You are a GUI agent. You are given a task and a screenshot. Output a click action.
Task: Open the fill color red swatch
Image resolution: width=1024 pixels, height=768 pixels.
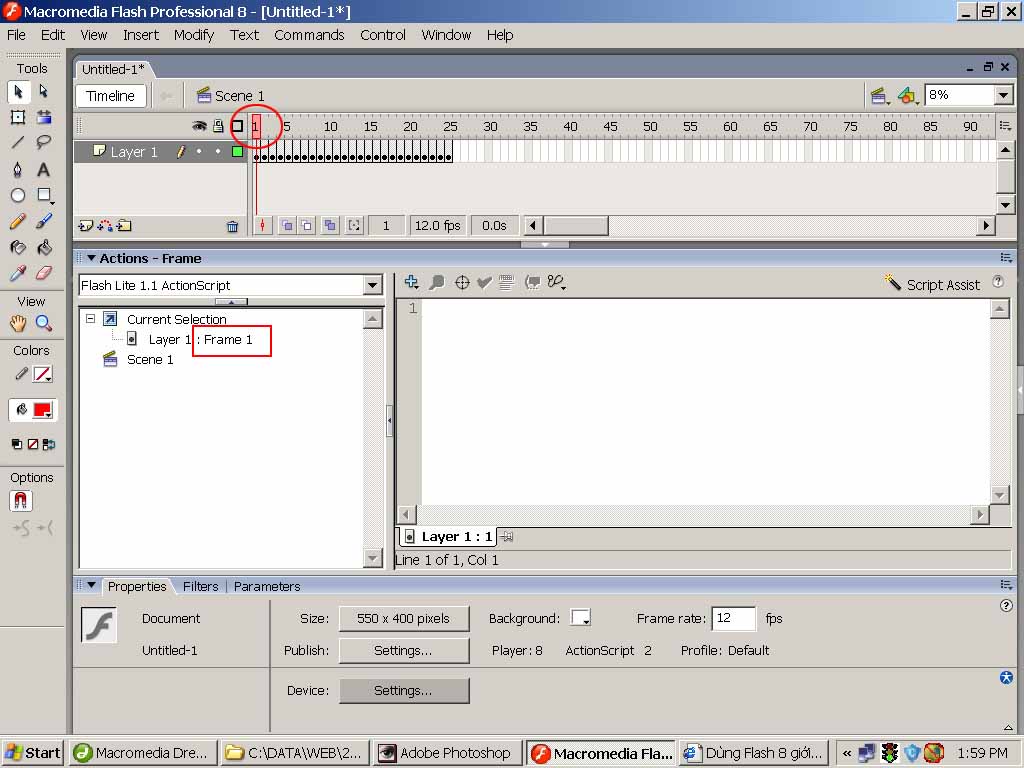pos(42,409)
